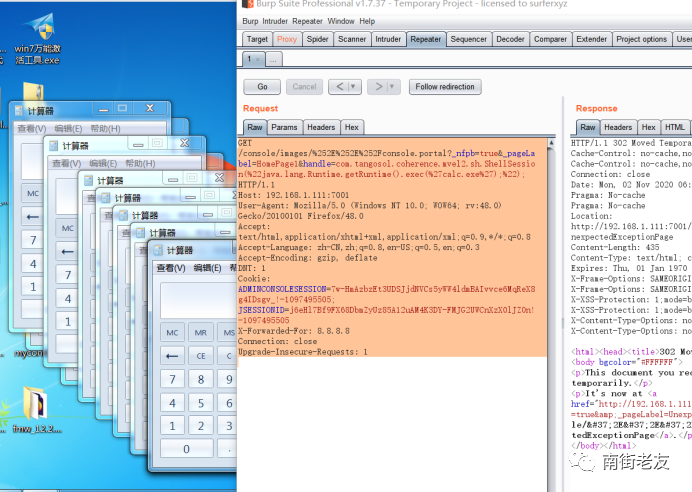Select the Response HTML tab
The height and width of the screenshot is (492, 692).
[x=674, y=128]
